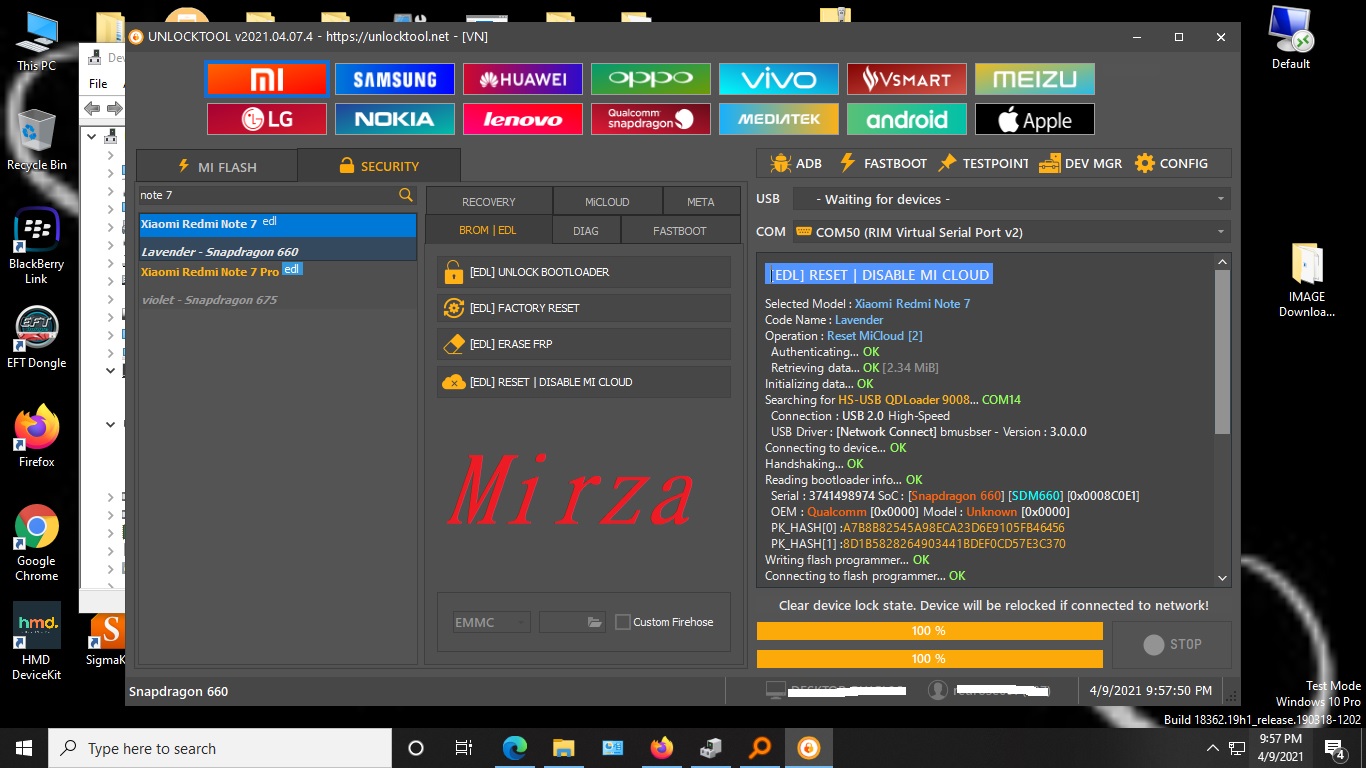Open the DIAG tab
The height and width of the screenshot is (768, 1366).
point(586,230)
